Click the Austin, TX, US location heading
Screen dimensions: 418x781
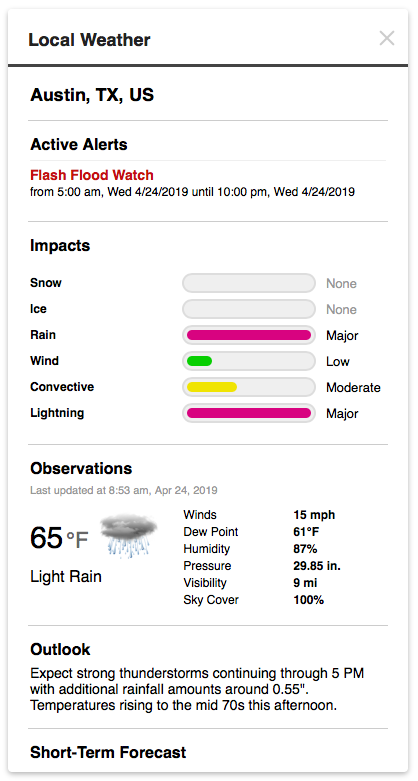[92, 95]
